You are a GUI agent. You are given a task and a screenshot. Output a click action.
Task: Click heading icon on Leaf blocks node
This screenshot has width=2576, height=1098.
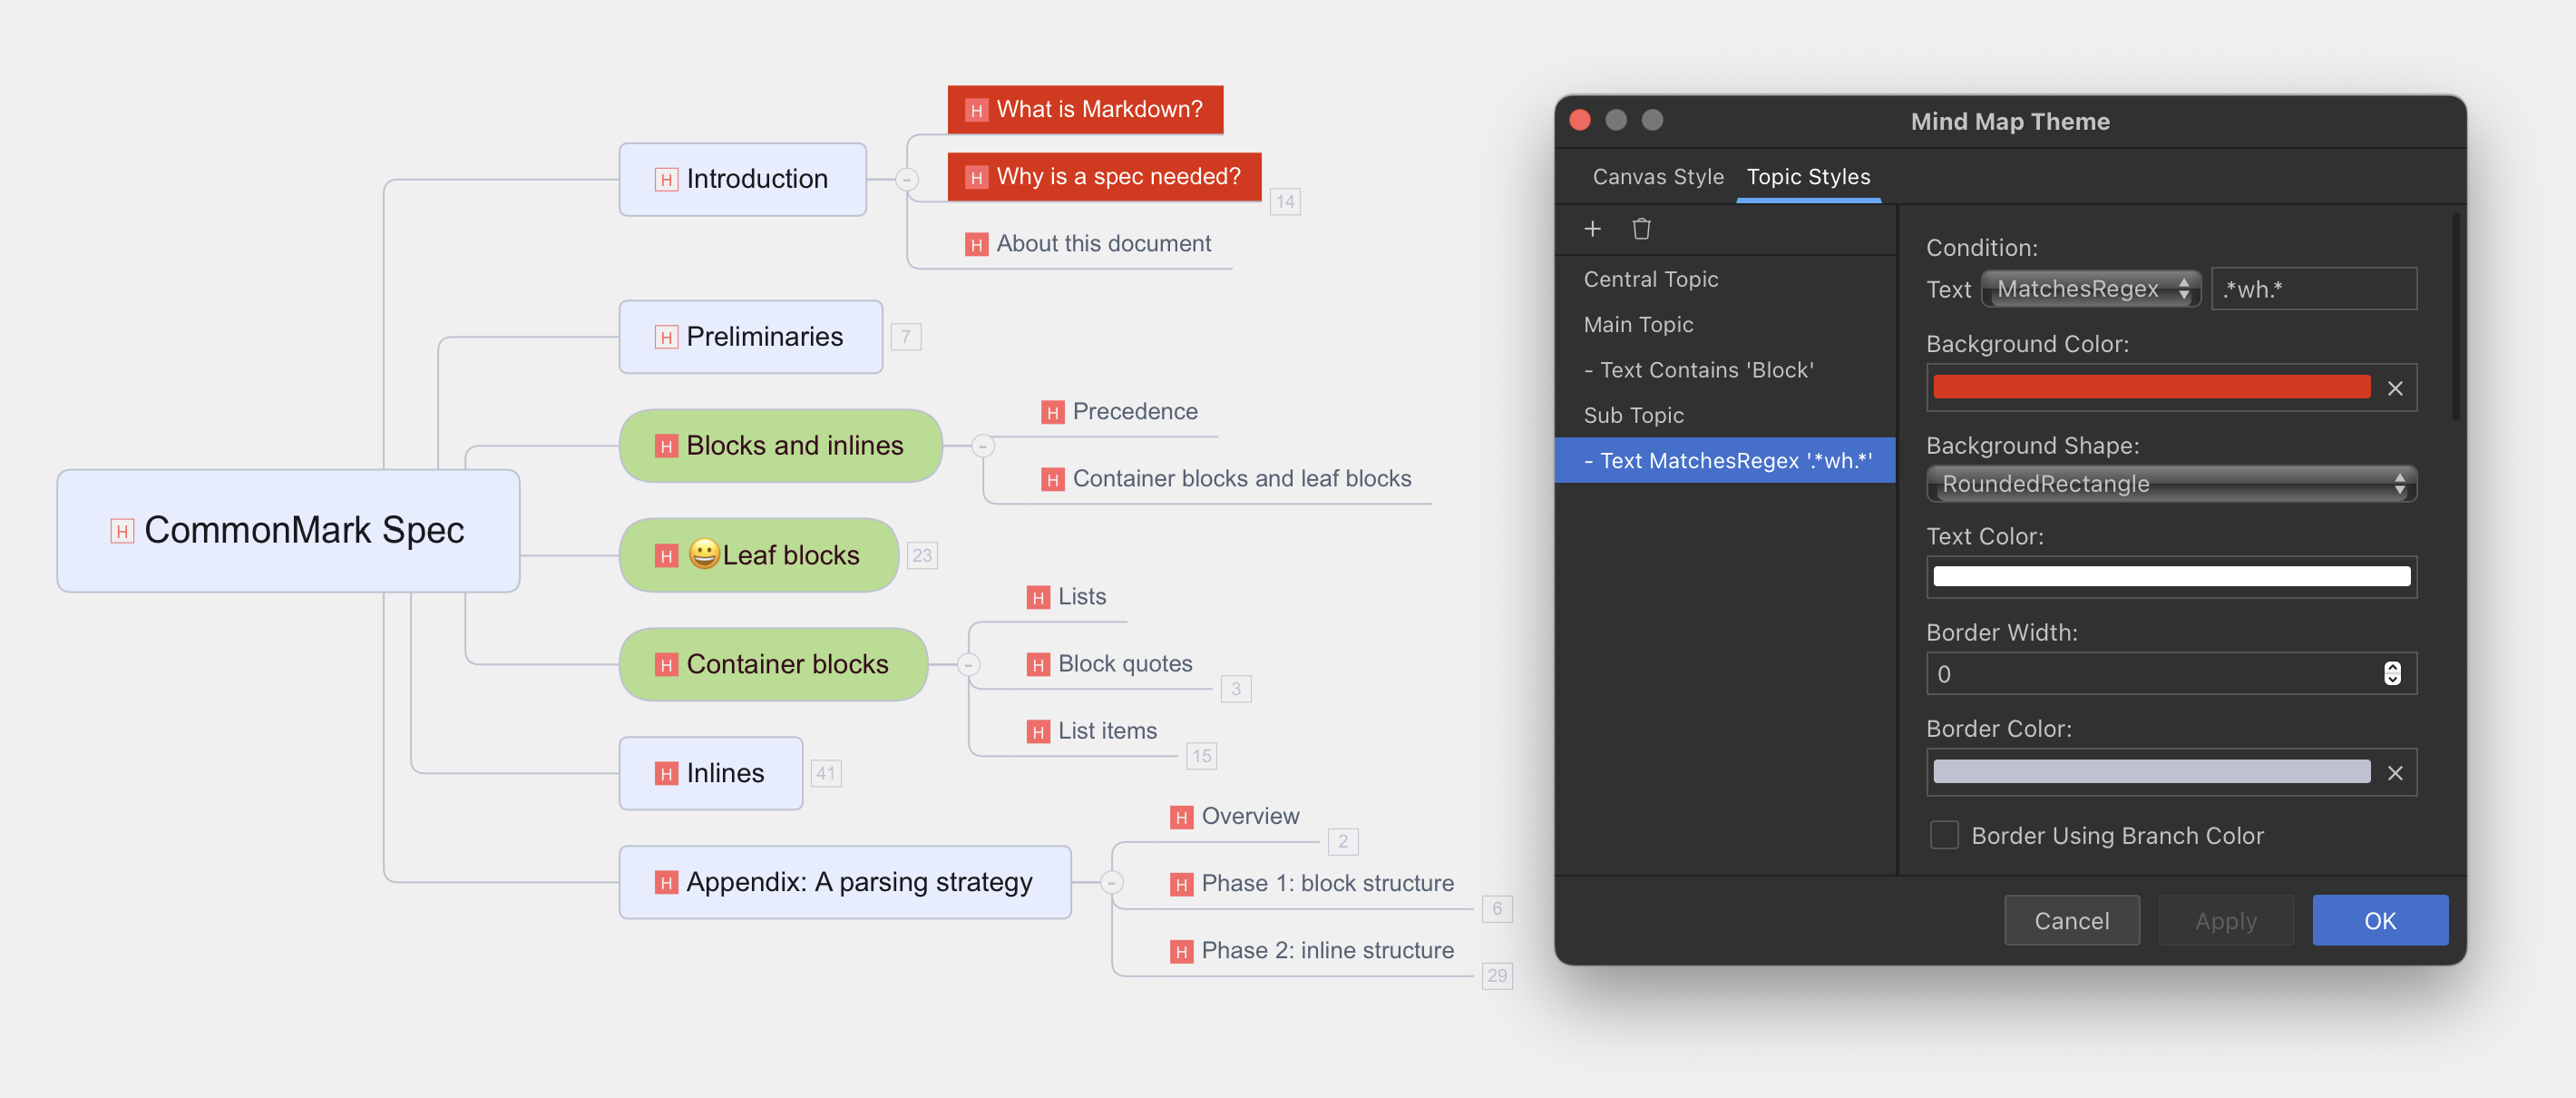tap(666, 556)
